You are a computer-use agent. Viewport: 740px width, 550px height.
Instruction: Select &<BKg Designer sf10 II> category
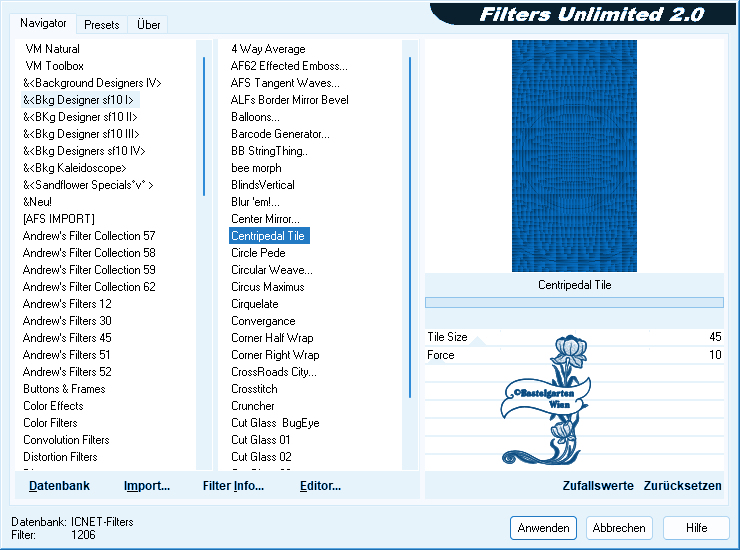pyautogui.click(x=80, y=117)
